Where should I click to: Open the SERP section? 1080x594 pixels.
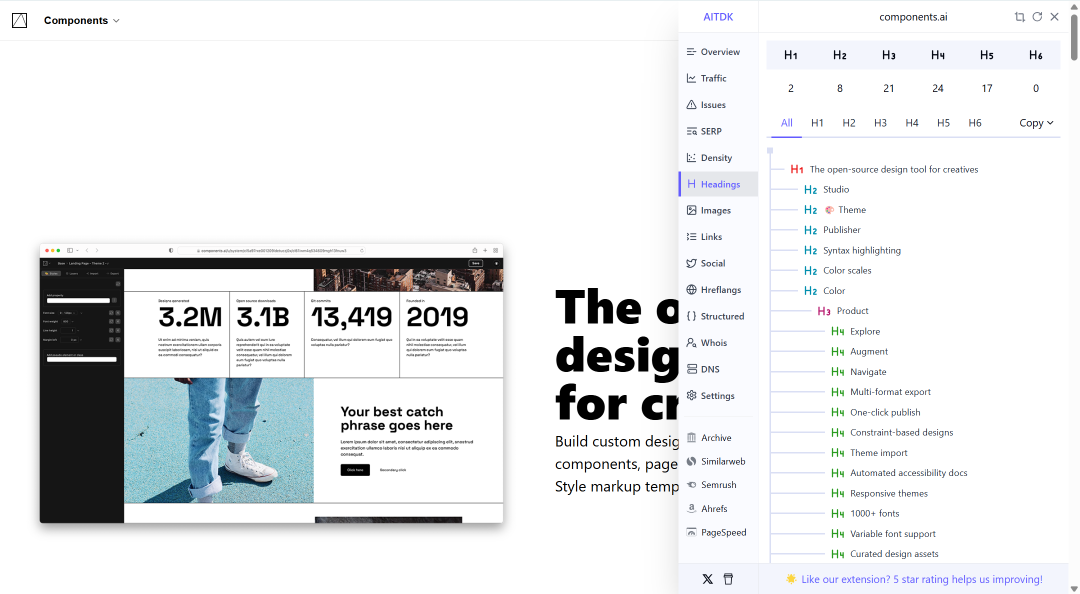coord(718,131)
